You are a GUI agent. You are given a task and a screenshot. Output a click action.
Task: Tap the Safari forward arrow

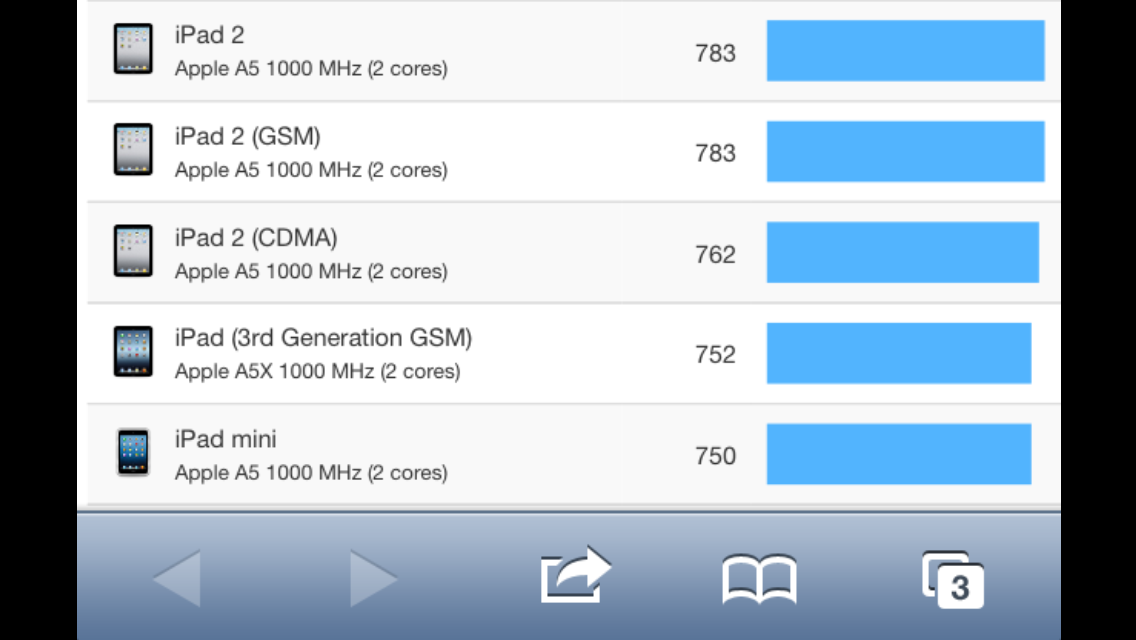click(373, 578)
